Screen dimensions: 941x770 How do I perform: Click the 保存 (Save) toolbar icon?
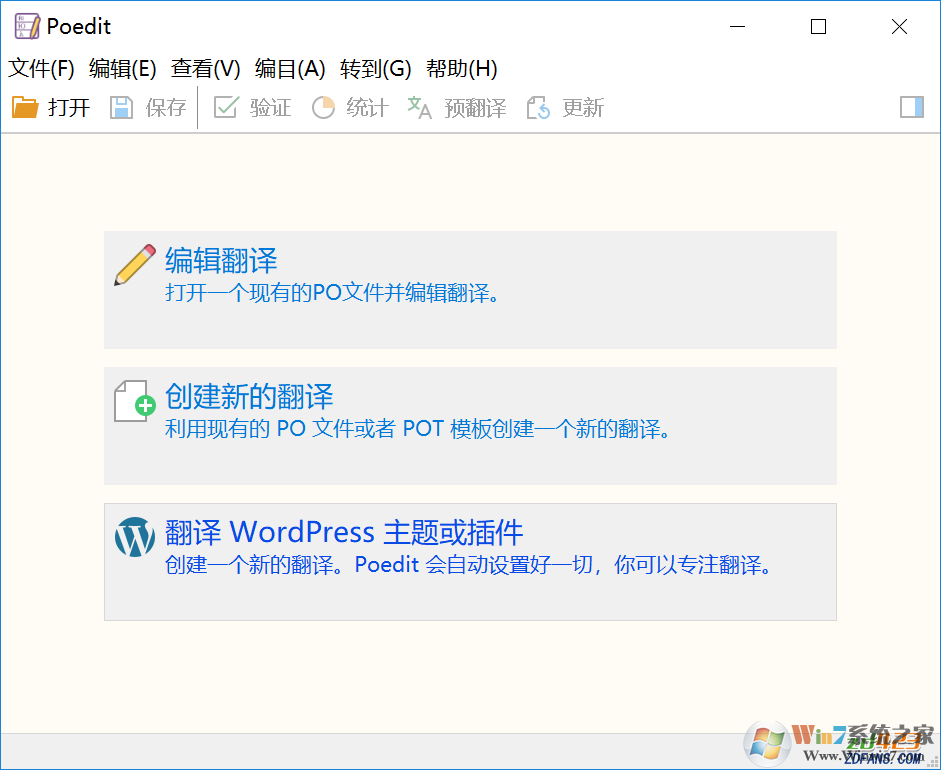point(121,107)
